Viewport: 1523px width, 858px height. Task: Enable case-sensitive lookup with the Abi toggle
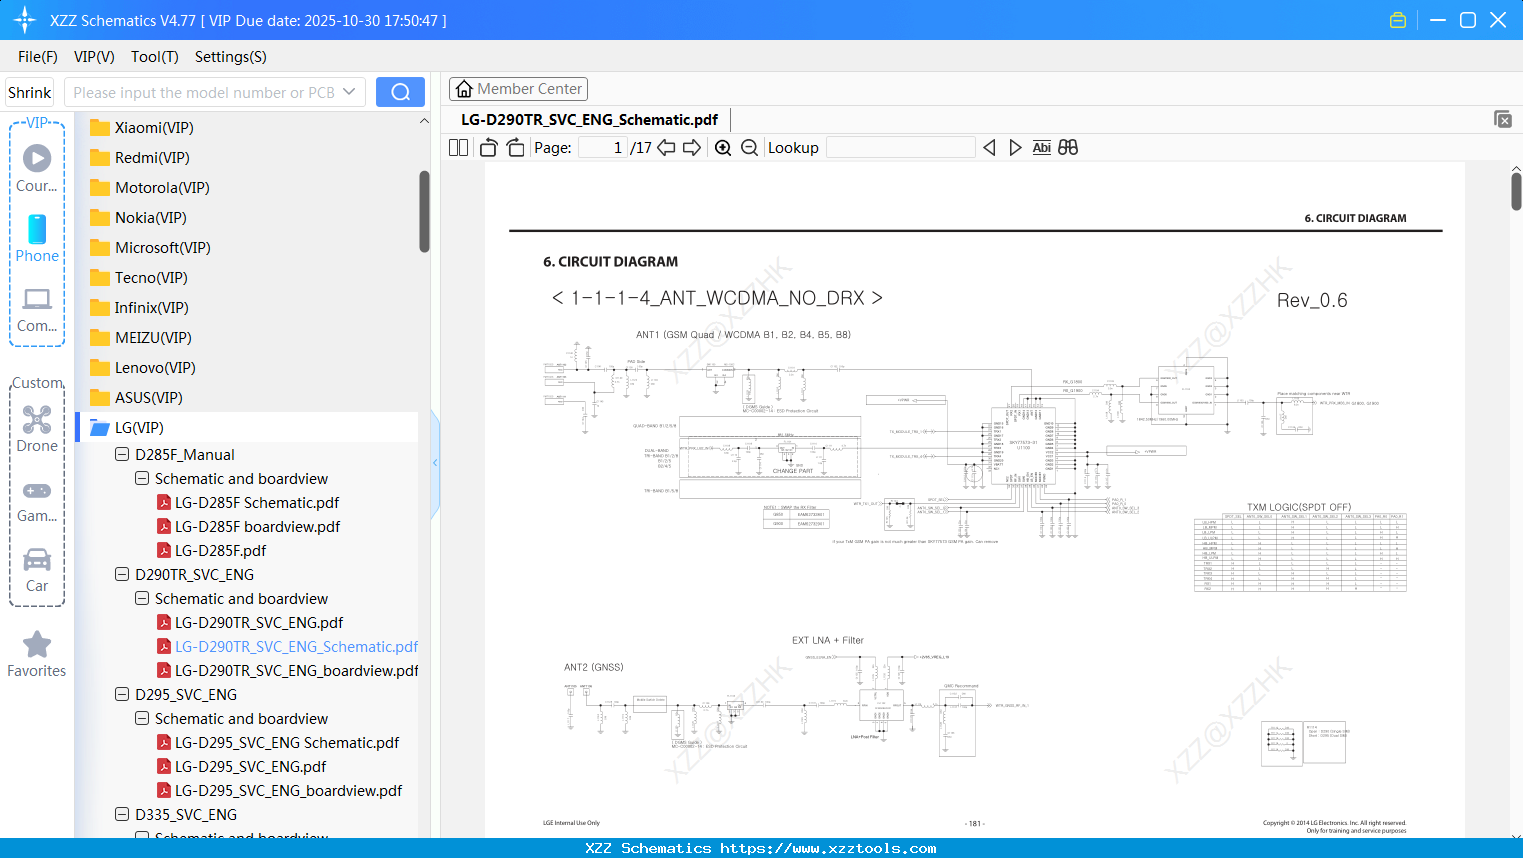pos(1041,147)
